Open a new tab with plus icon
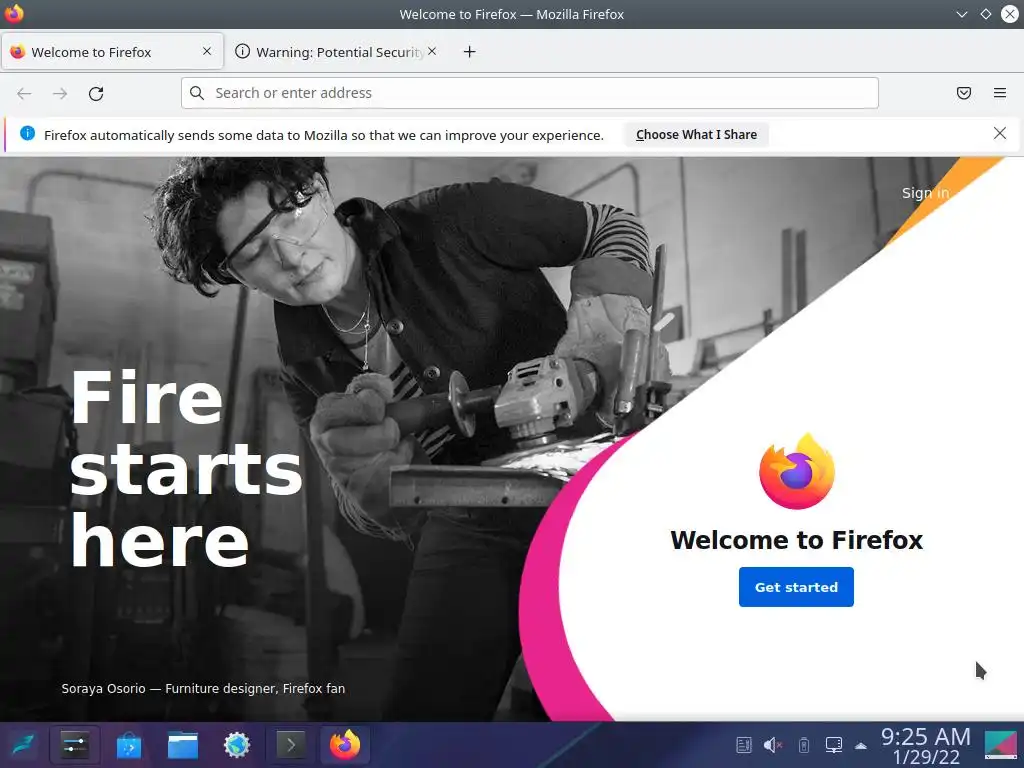 [470, 52]
